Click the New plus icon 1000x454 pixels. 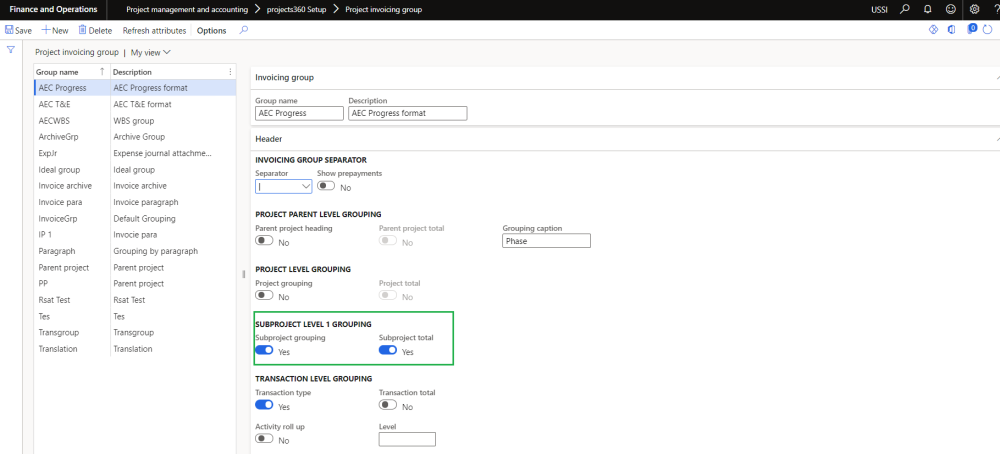click(x=46, y=30)
